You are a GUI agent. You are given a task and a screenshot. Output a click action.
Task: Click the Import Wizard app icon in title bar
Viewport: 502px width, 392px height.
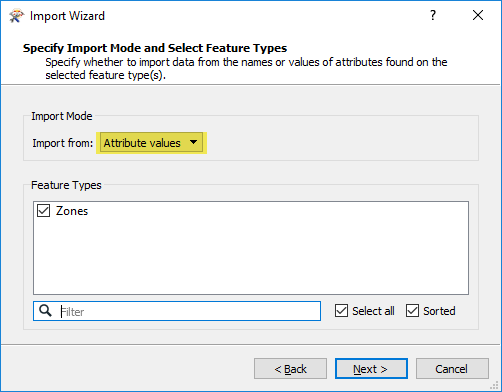[x=16, y=16]
